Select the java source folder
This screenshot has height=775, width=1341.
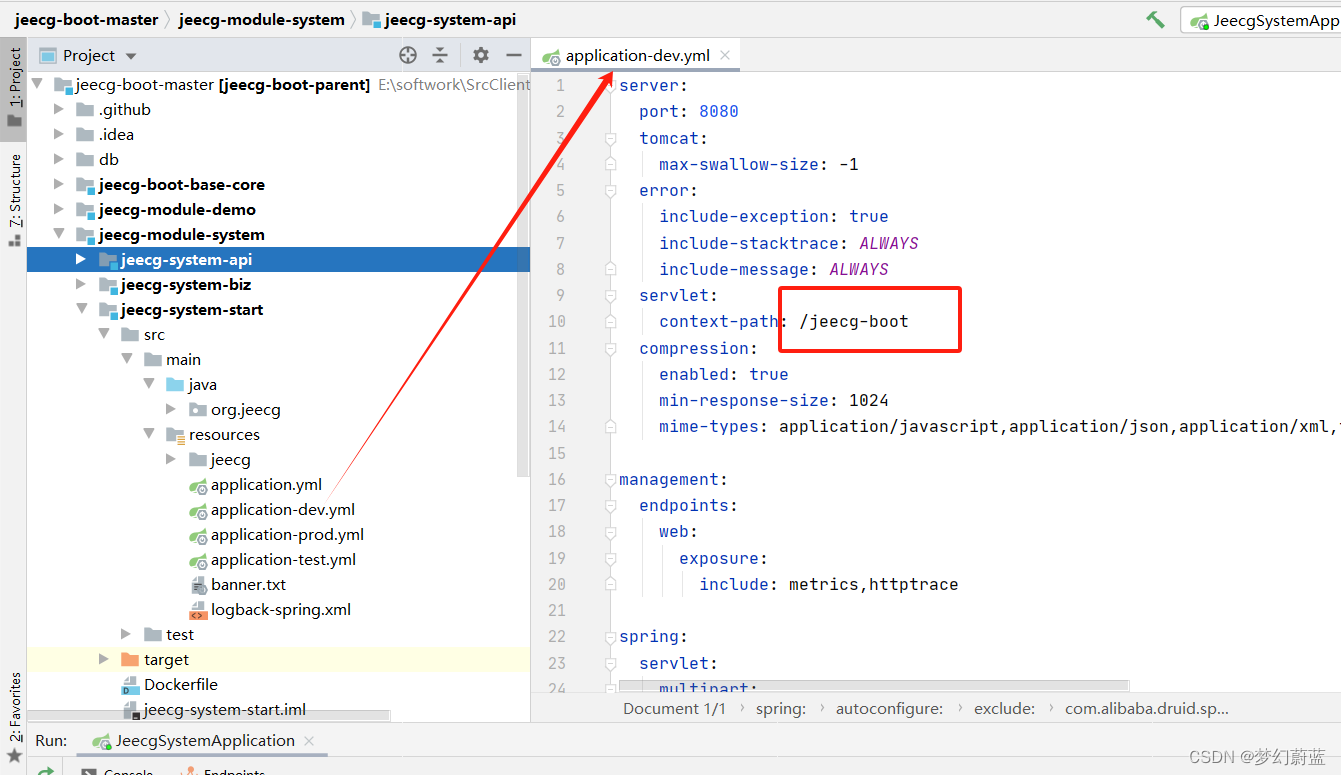point(202,384)
